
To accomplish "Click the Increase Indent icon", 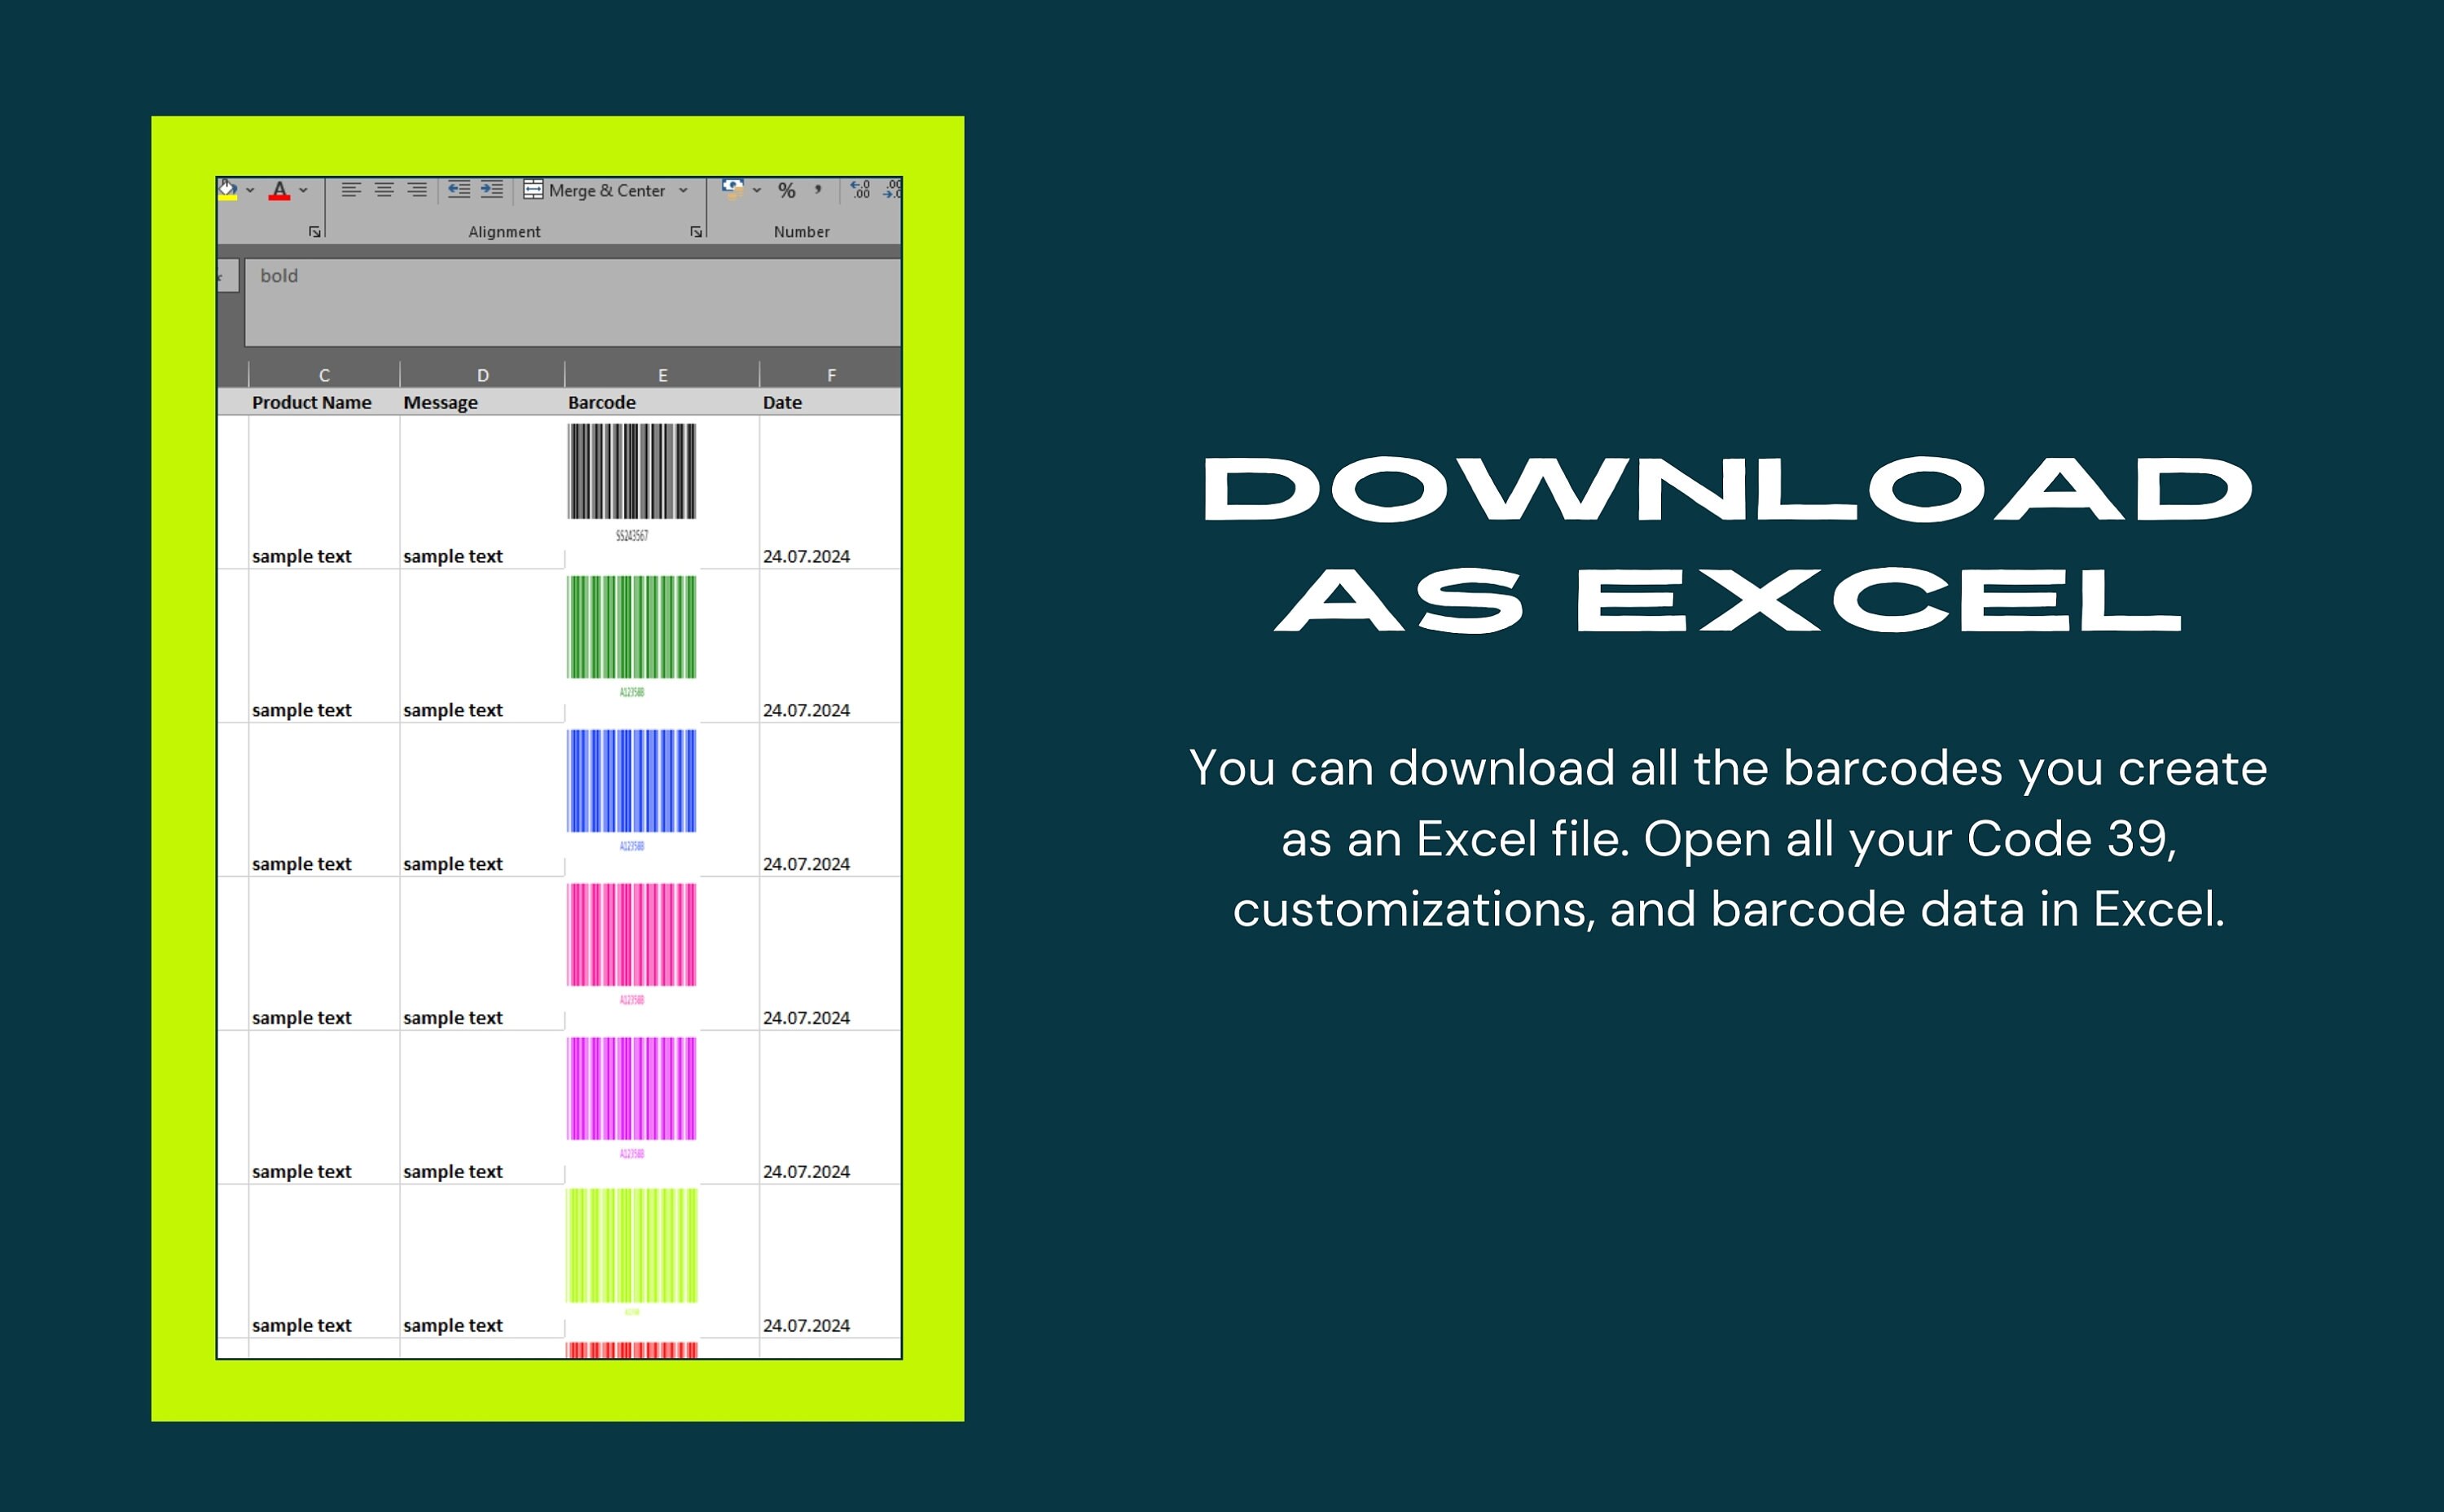I will pyautogui.click(x=492, y=189).
